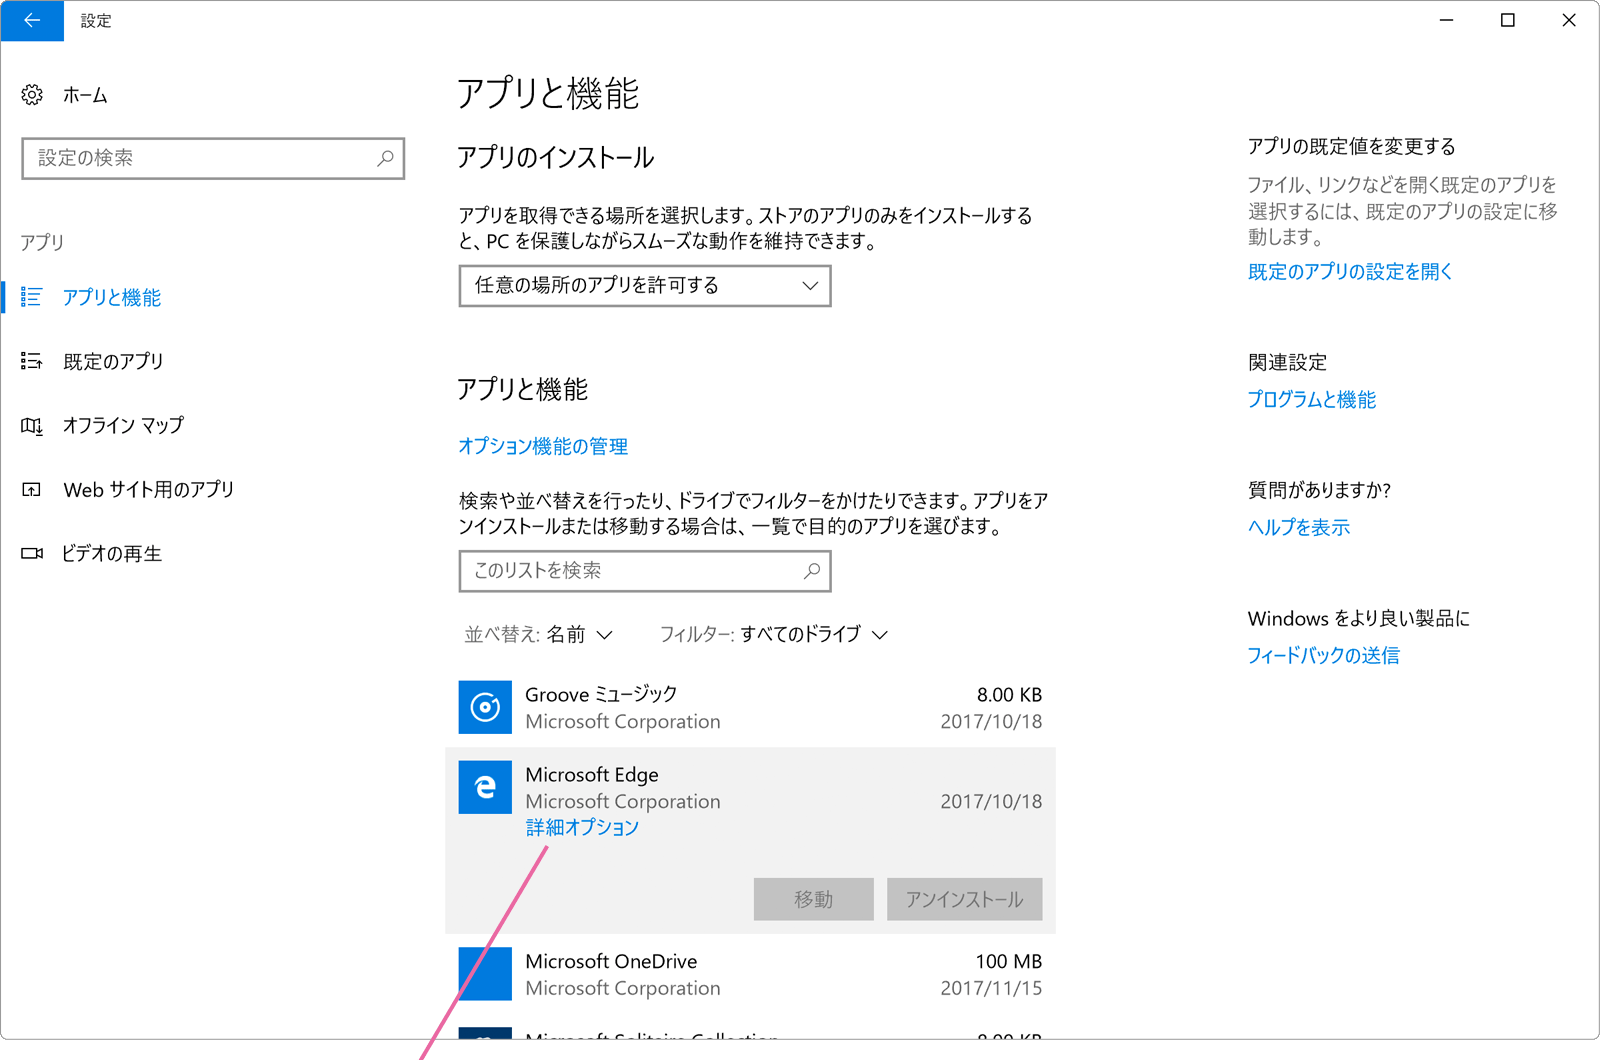This screenshot has height=1060, width=1600.
Task: Click the Microsoft OneDrive app icon
Action: coord(485,974)
